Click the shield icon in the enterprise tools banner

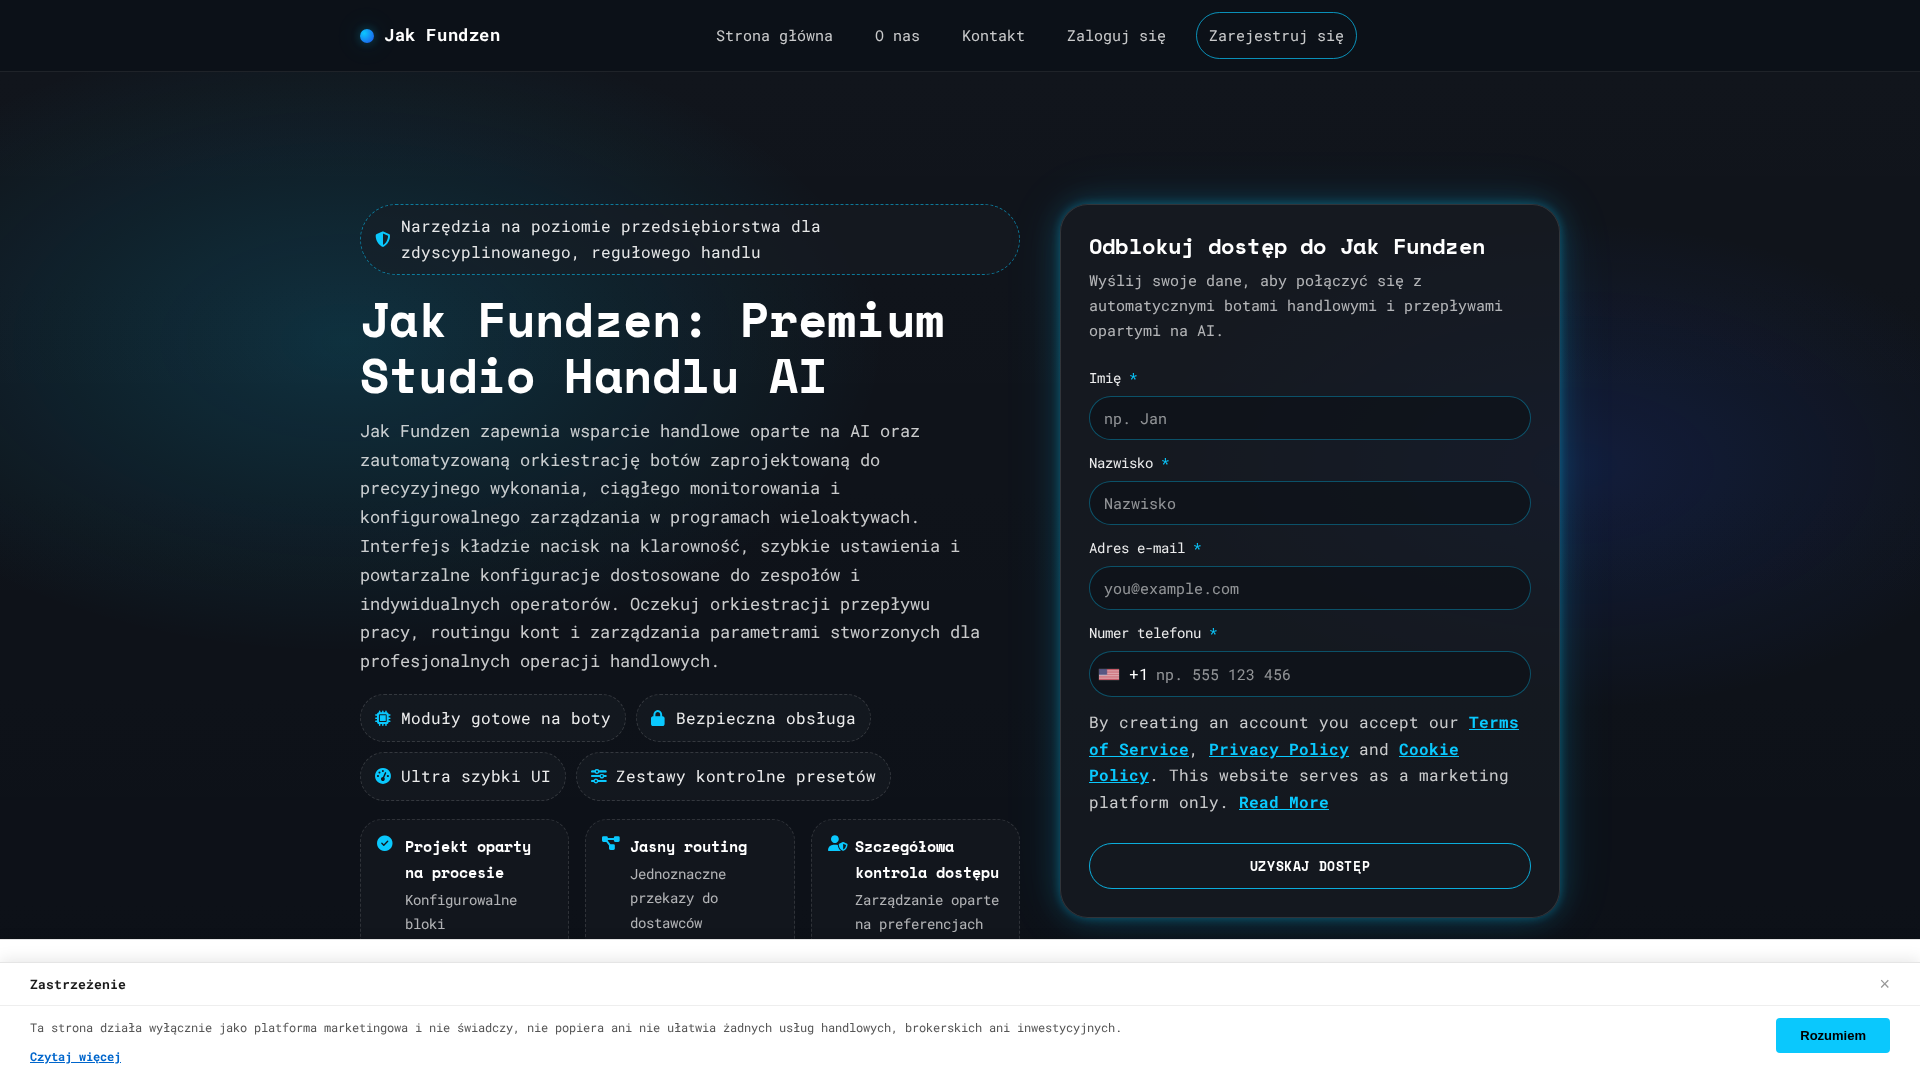pos(383,240)
